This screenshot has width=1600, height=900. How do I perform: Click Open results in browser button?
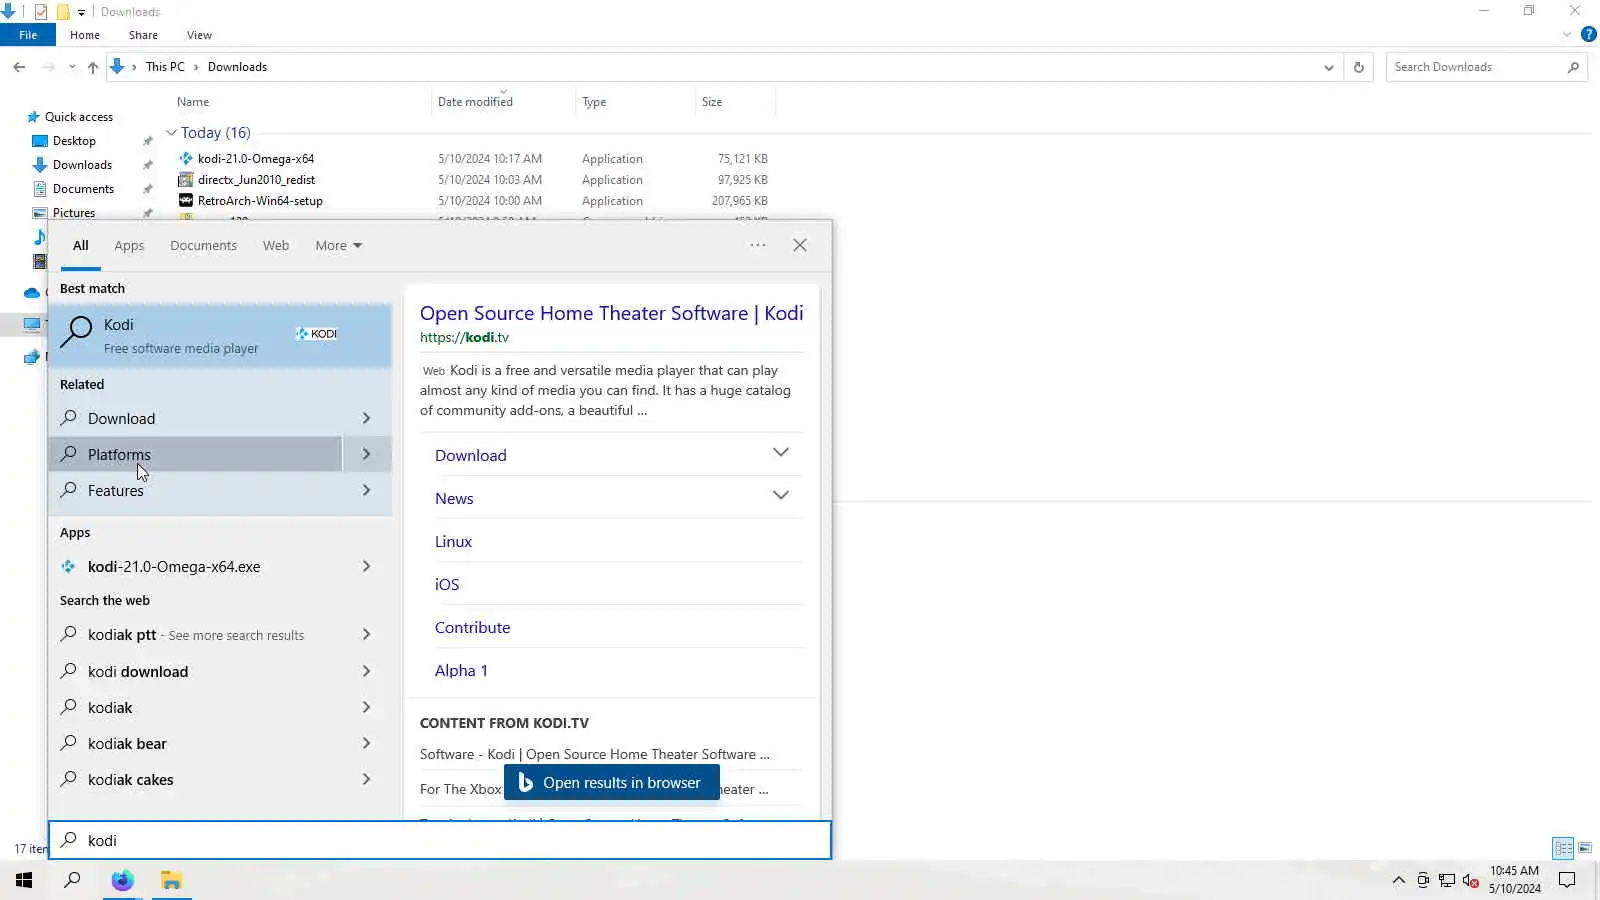(611, 783)
